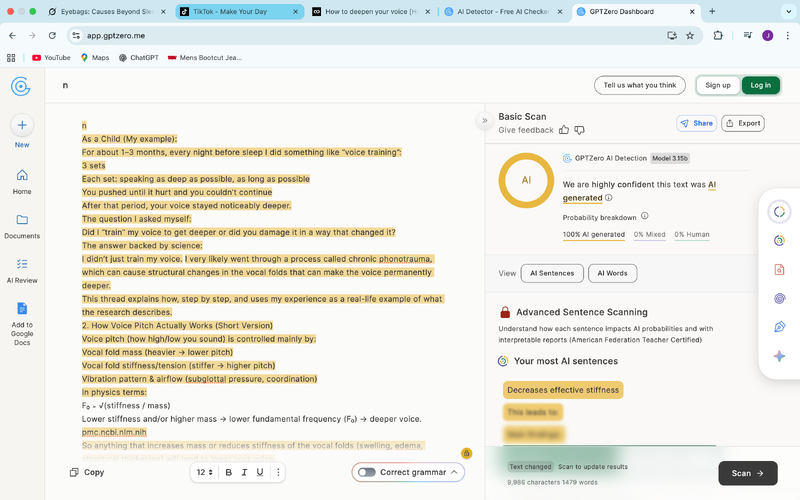Click the Export button
This screenshot has width=800, height=500.
[x=743, y=123]
